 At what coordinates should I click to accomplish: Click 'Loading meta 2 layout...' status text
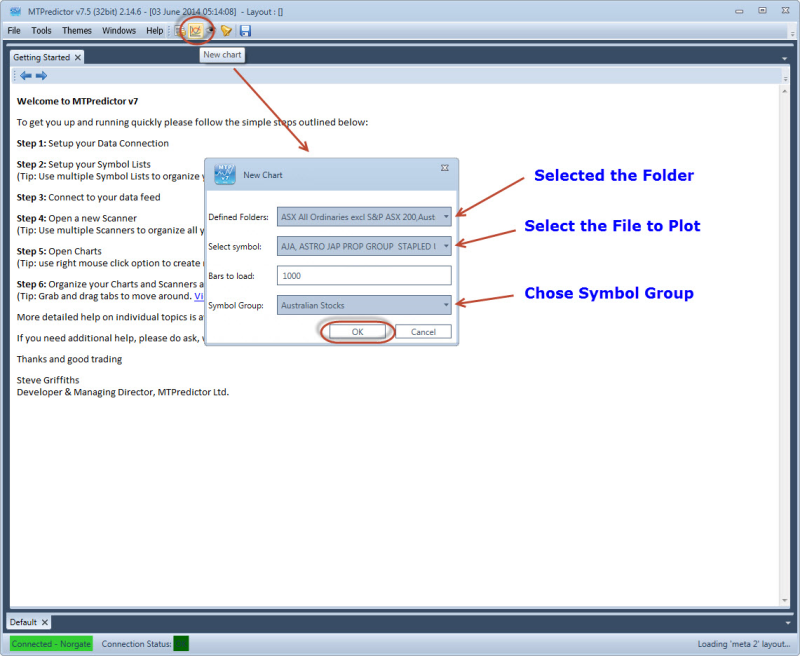point(744,644)
